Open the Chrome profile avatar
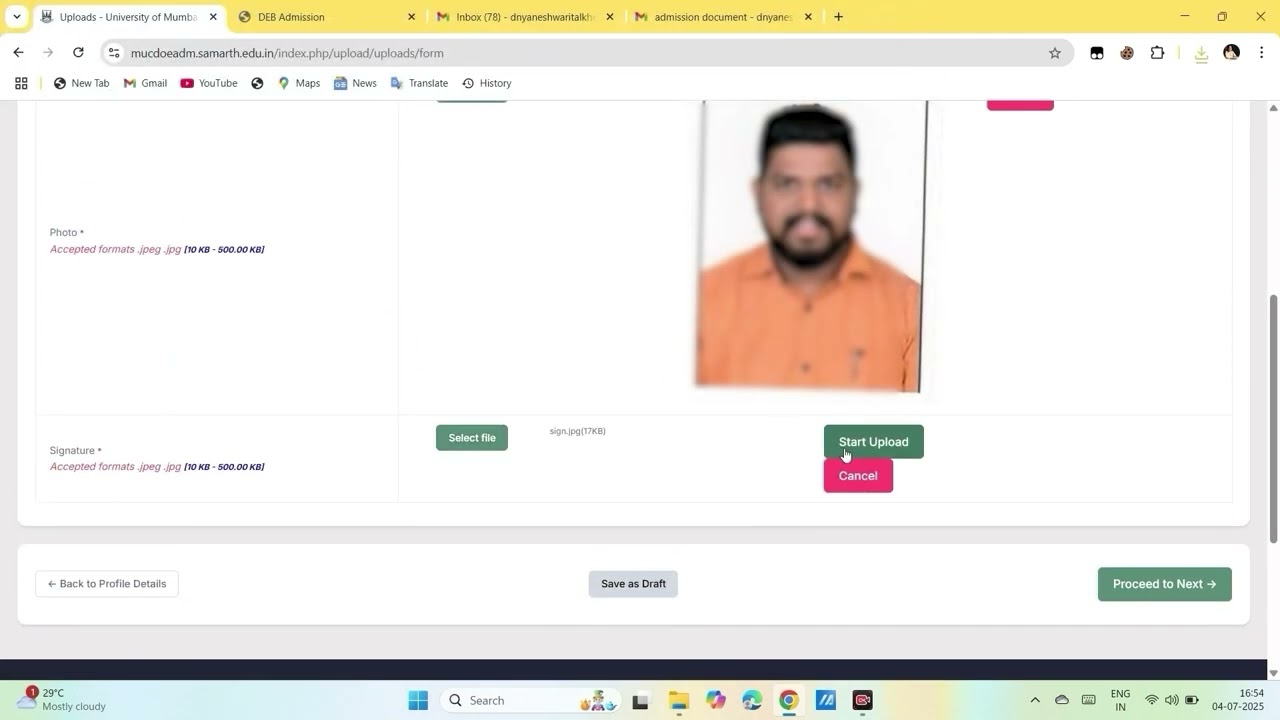This screenshot has height=720, width=1280. (x=1231, y=53)
